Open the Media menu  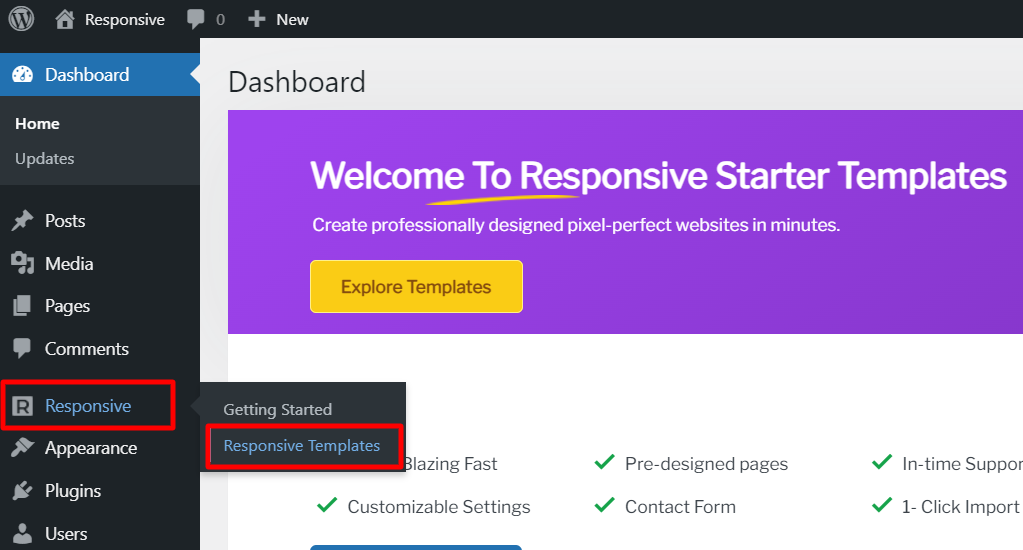click(x=69, y=264)
